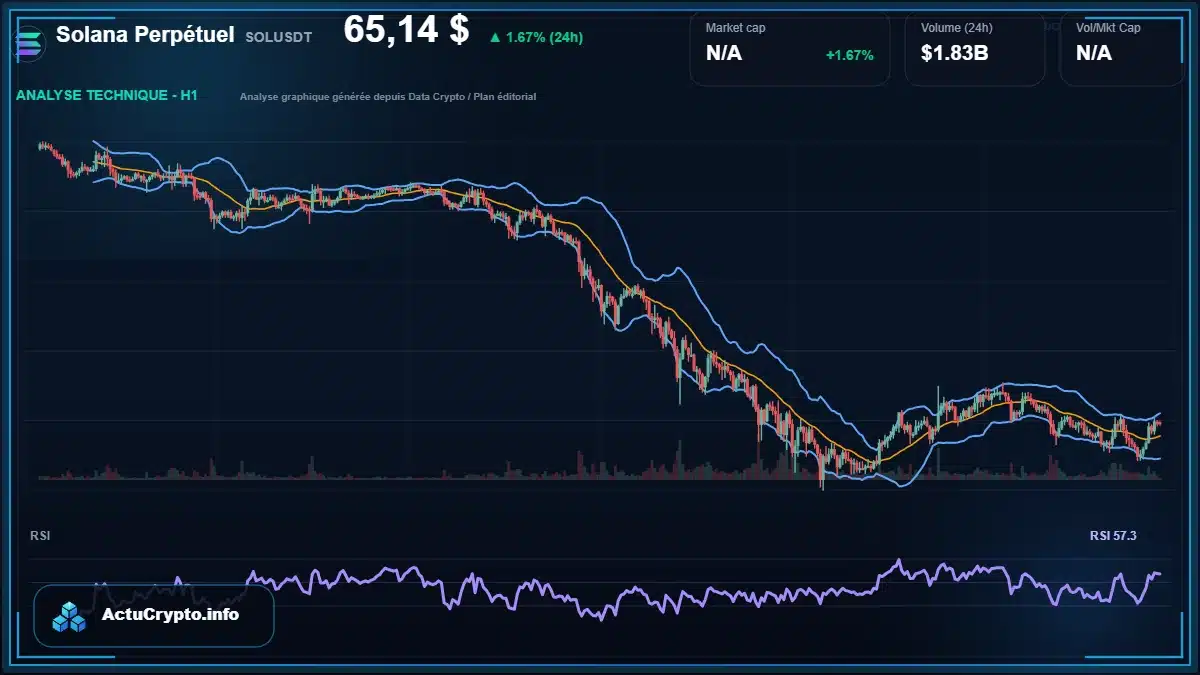Click the N/A value under Vol/Mkt Cap

point(1094,53)
